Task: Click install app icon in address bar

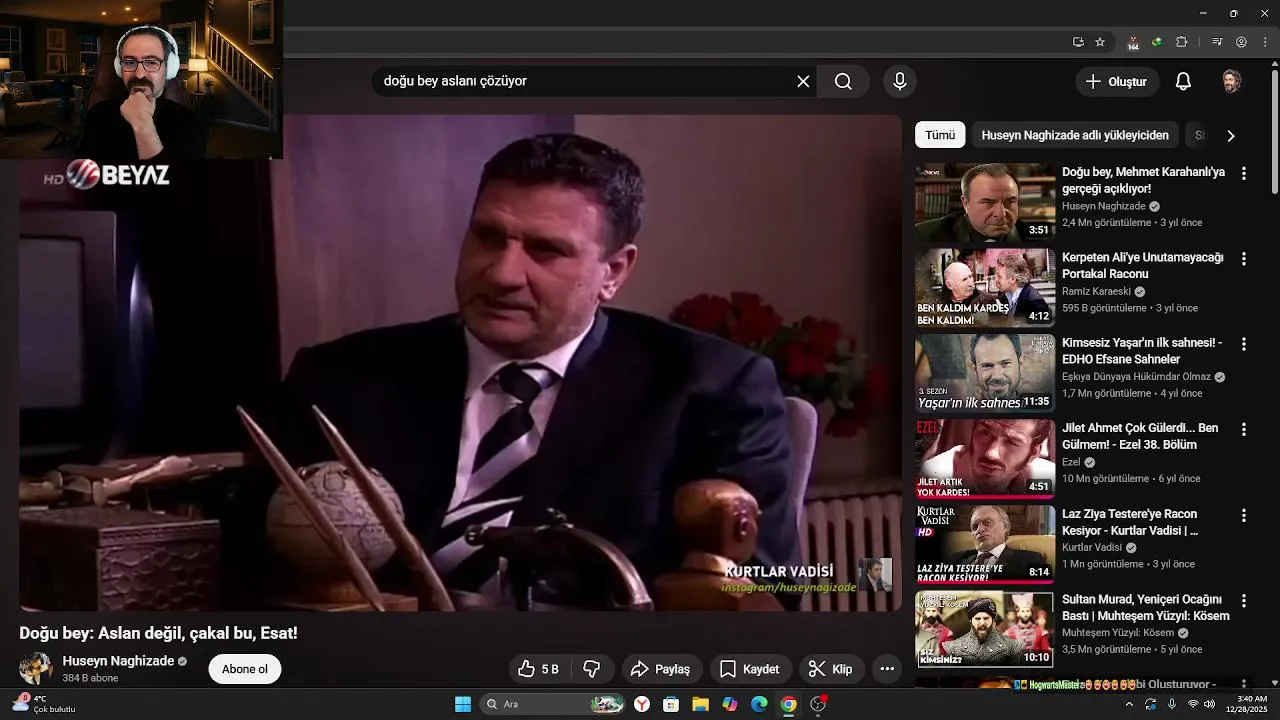Action: (x=1078, y=42)
